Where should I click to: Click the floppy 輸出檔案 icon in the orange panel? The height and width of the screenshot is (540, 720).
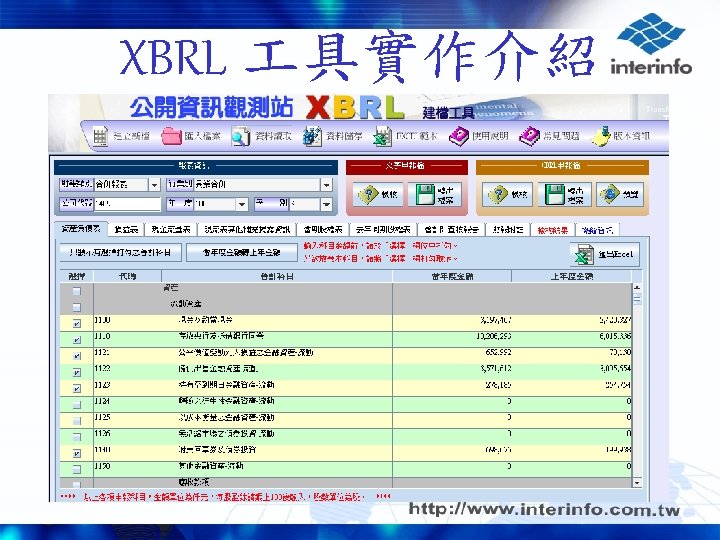click(555, 195)
